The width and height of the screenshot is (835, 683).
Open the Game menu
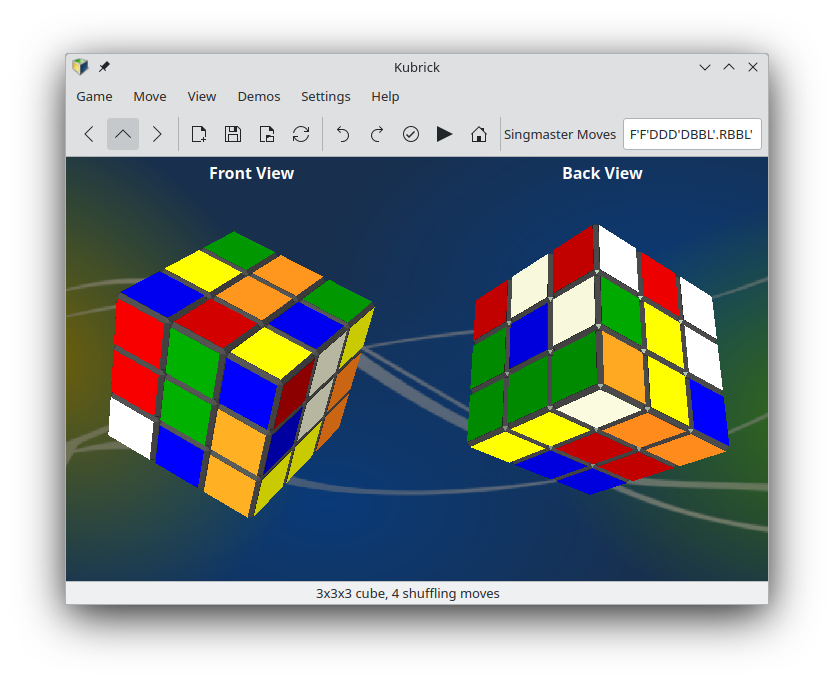94,97
